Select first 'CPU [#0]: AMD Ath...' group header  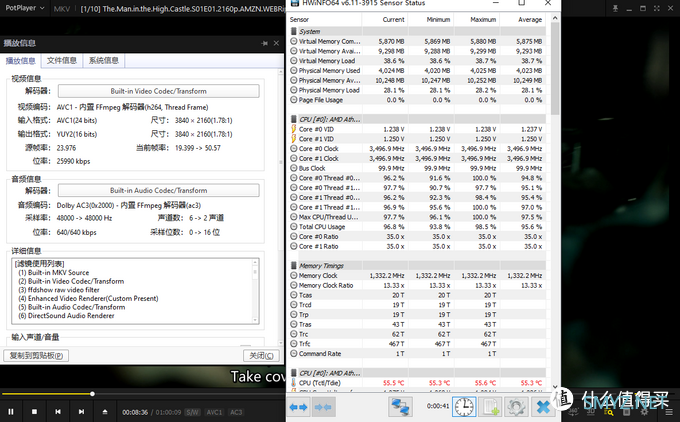pos(417,119)
